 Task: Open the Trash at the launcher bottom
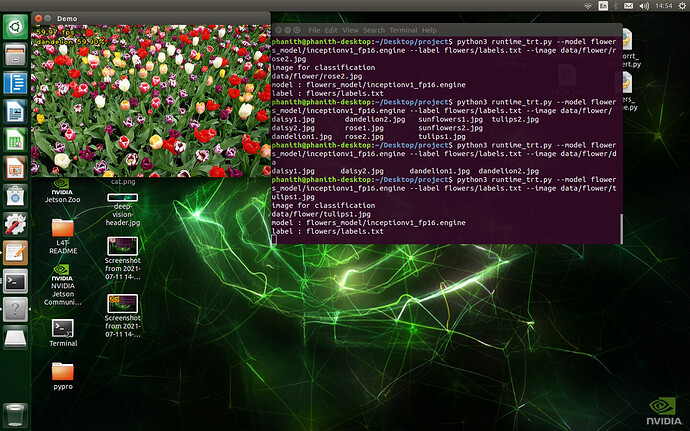tap(15, 415)
